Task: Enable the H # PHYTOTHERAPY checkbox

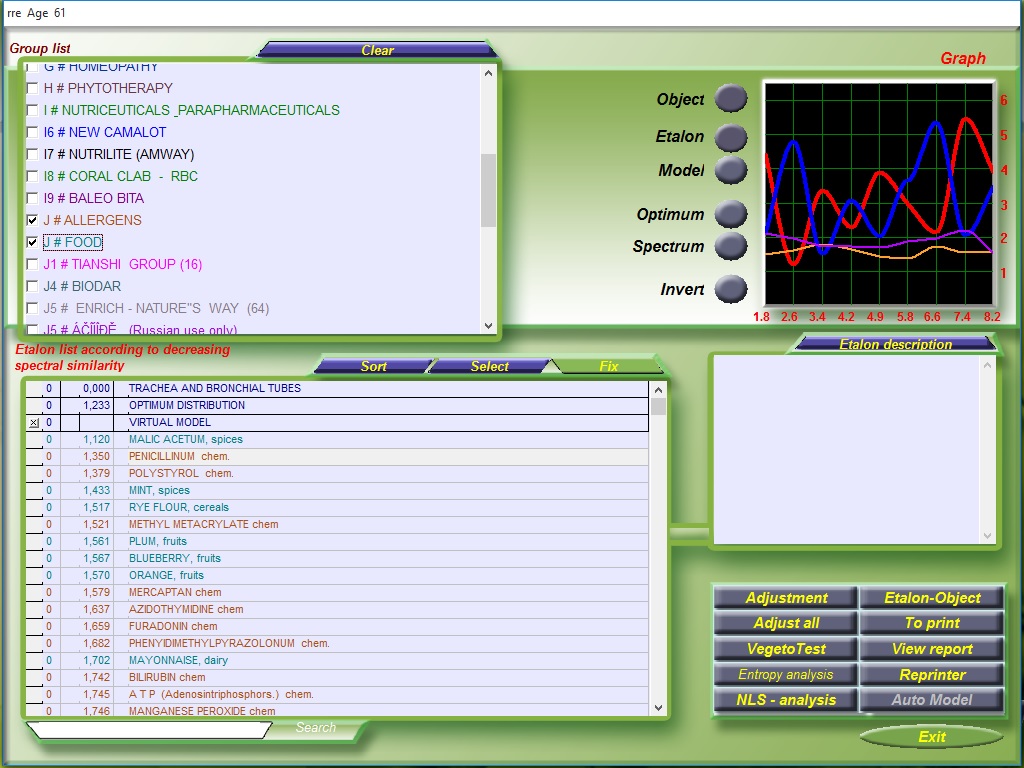Action: tap(33, 88)
